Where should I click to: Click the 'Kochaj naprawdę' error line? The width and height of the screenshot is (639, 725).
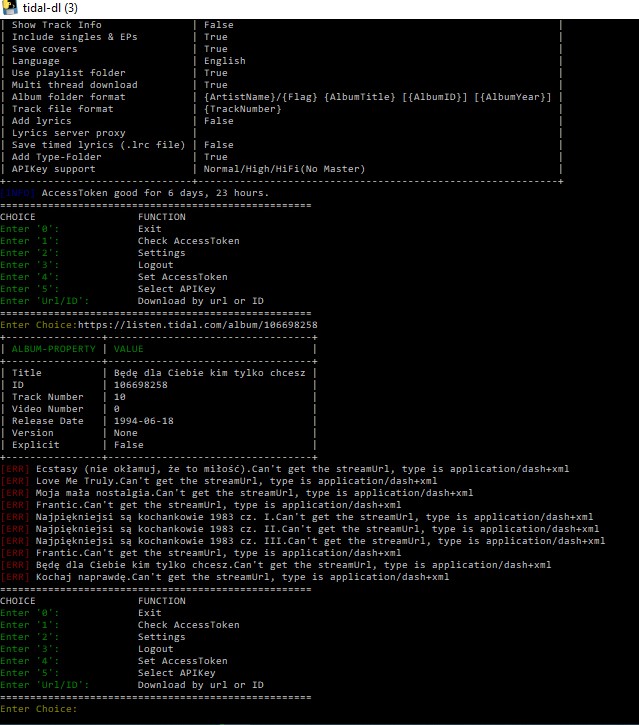pos(225,578)
